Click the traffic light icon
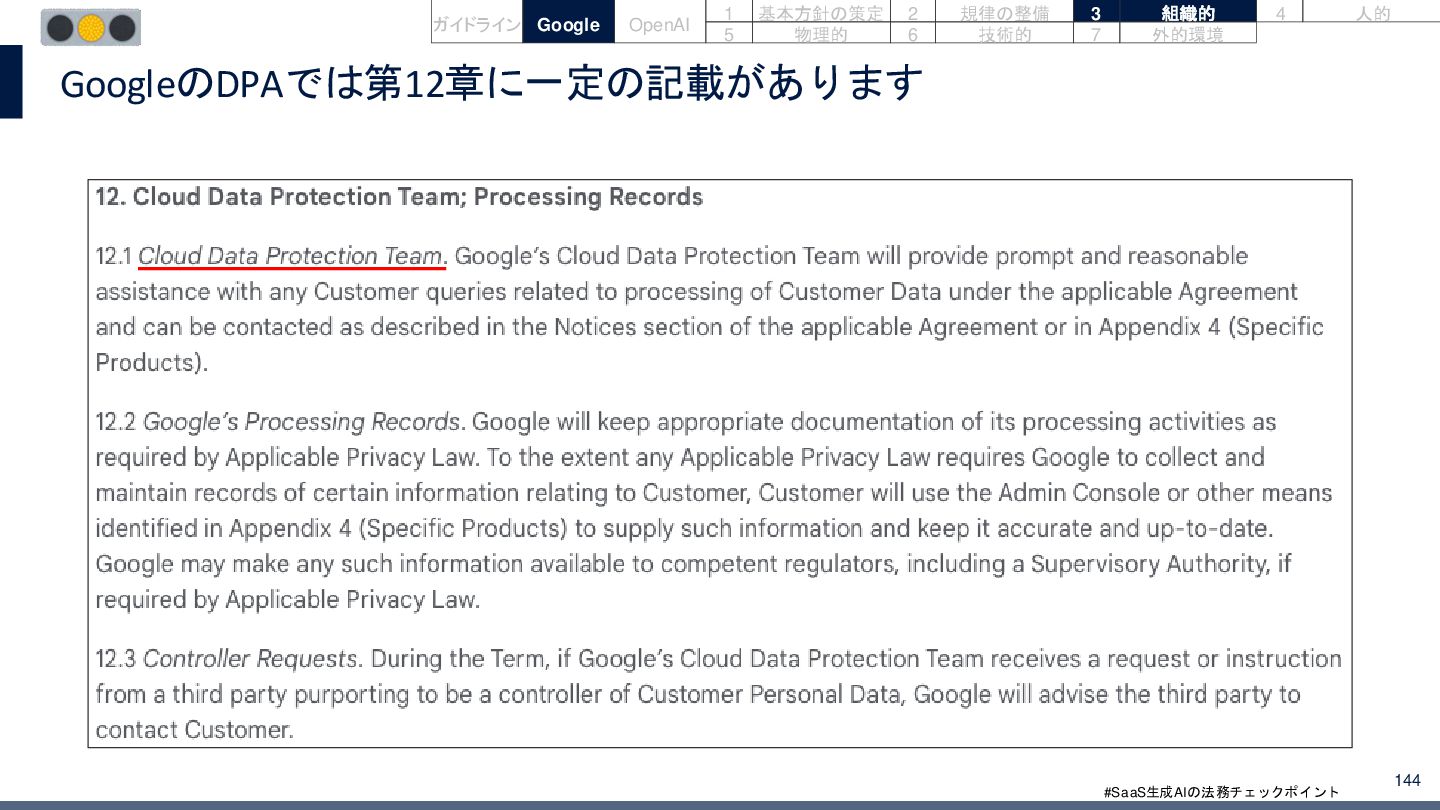Screen dimensions: 1440x810 pyautogui.click(x=91, y=27)
